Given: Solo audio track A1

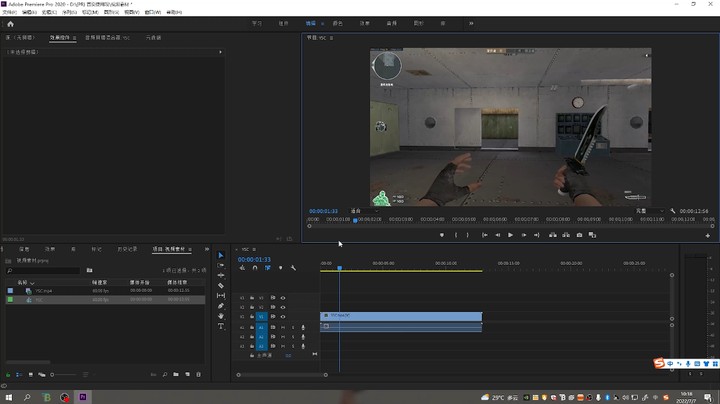Looking at the screenshot, I should (x=293, y=327).
